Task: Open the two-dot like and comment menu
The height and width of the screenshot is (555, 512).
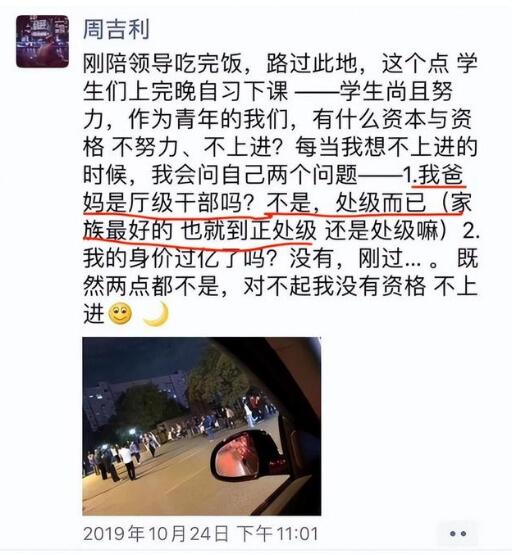Action: (x=458, y=533)
